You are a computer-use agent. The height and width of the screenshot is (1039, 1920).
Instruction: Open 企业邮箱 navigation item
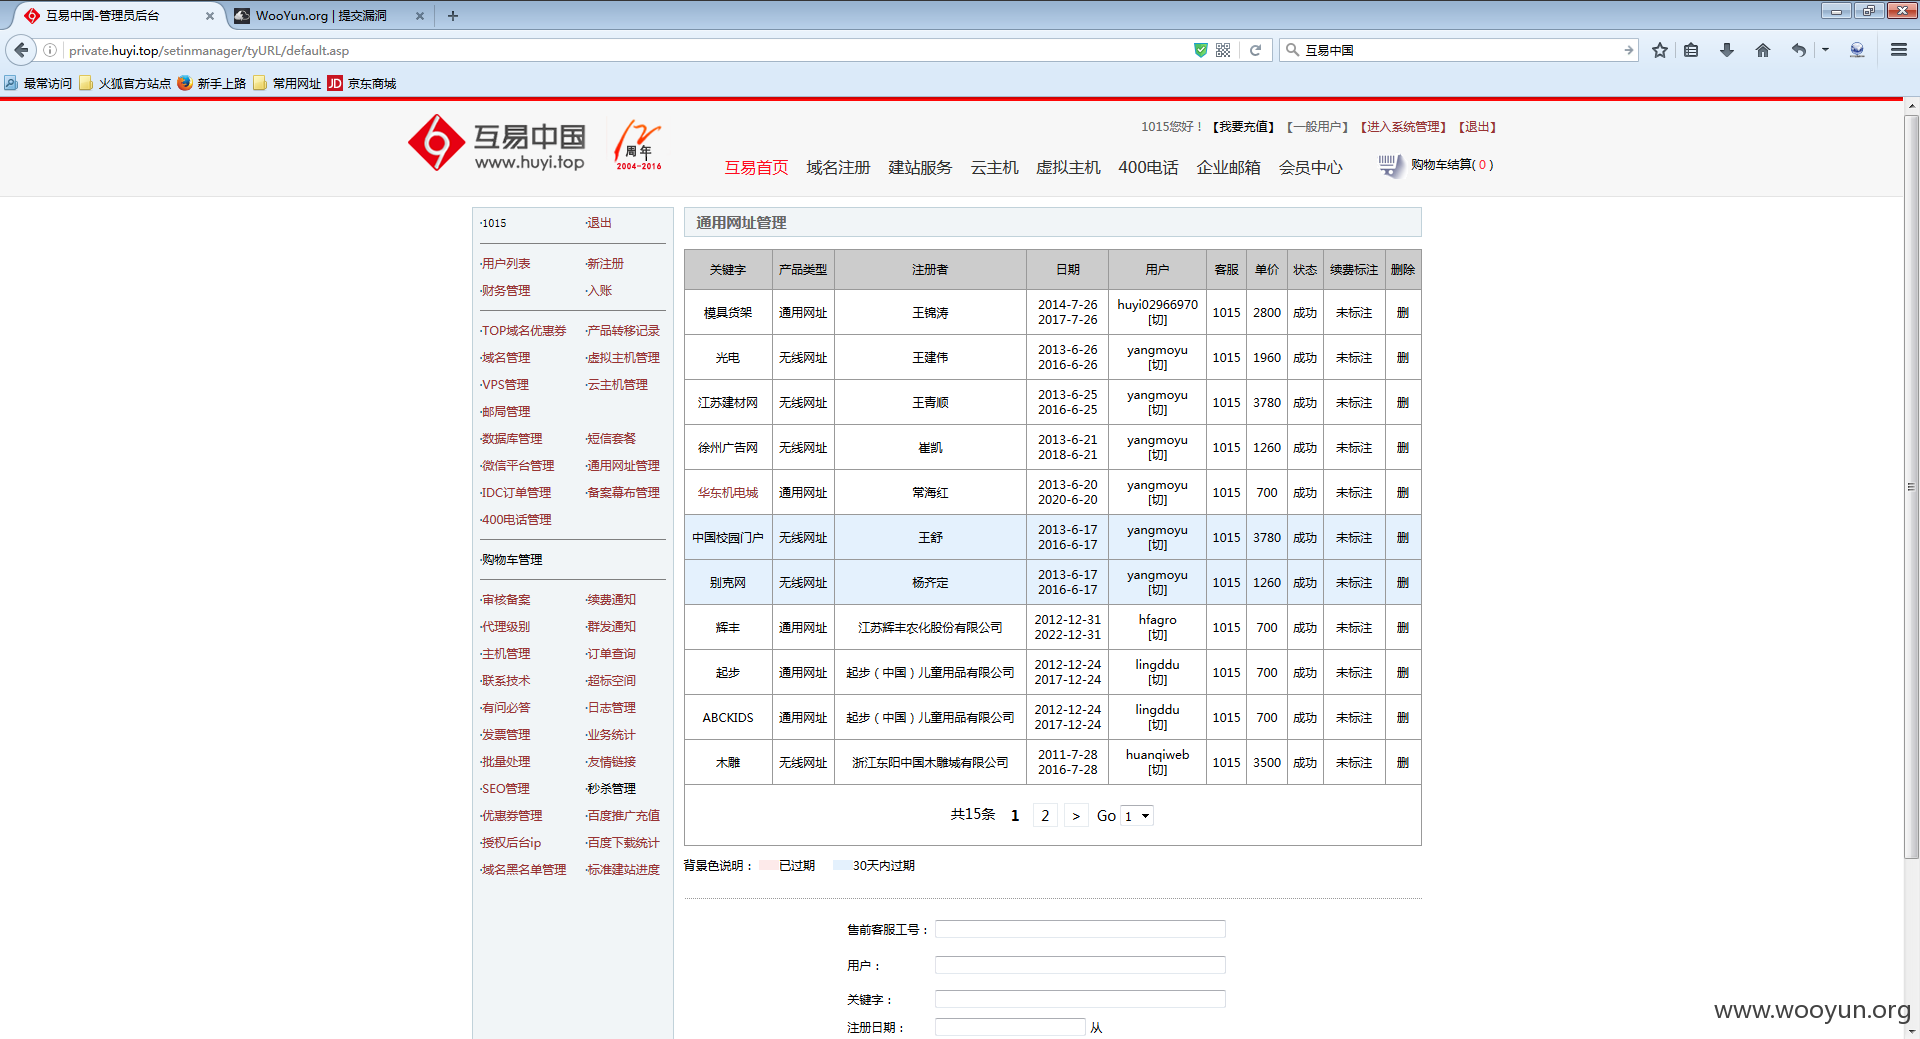(1228, 168)
